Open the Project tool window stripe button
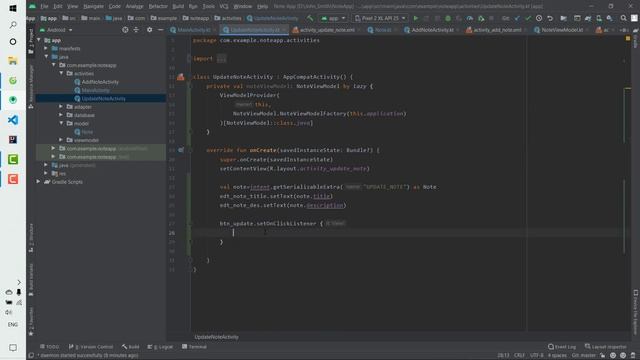640x360 pixels. click(x=31, y=41)
